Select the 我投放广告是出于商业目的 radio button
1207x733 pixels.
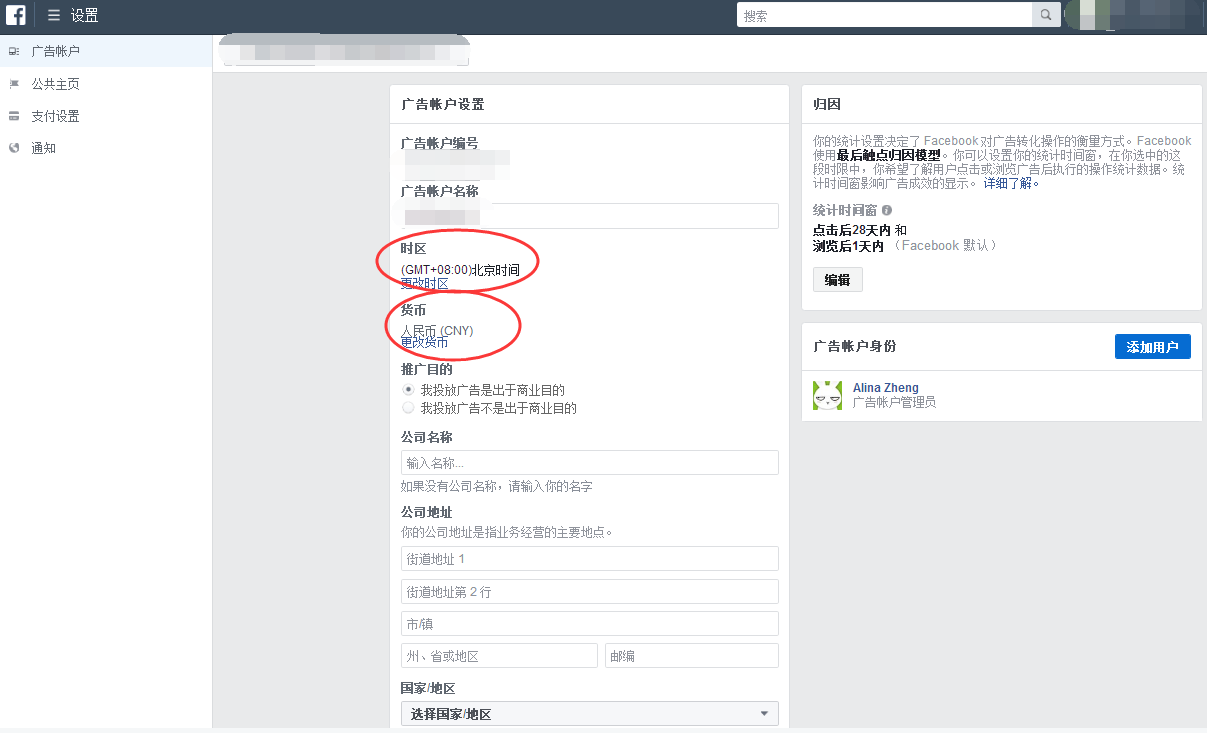408,390
